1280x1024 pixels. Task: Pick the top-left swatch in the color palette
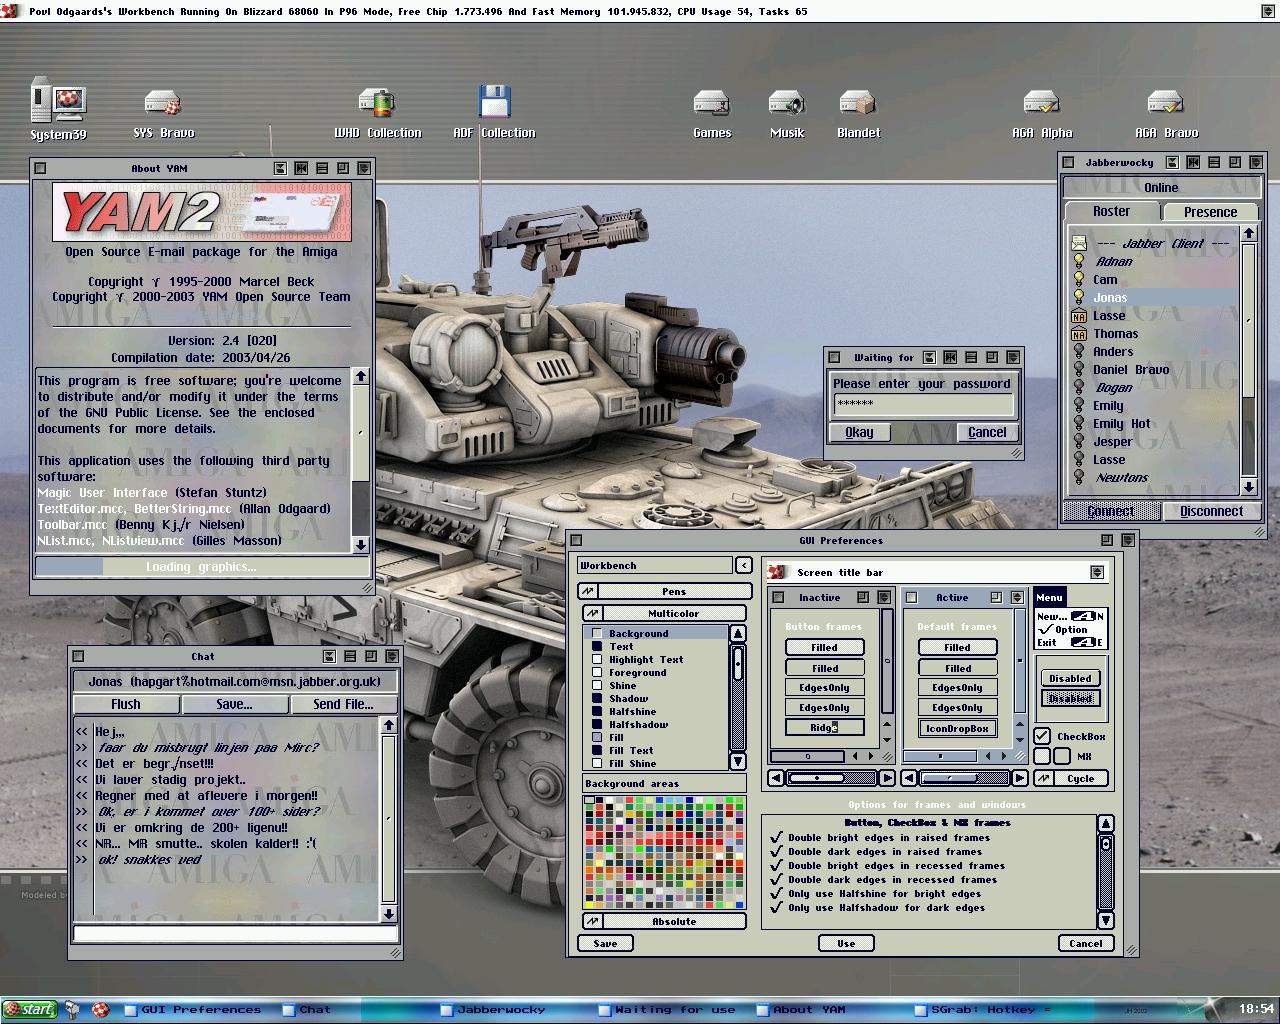point(590,802)
